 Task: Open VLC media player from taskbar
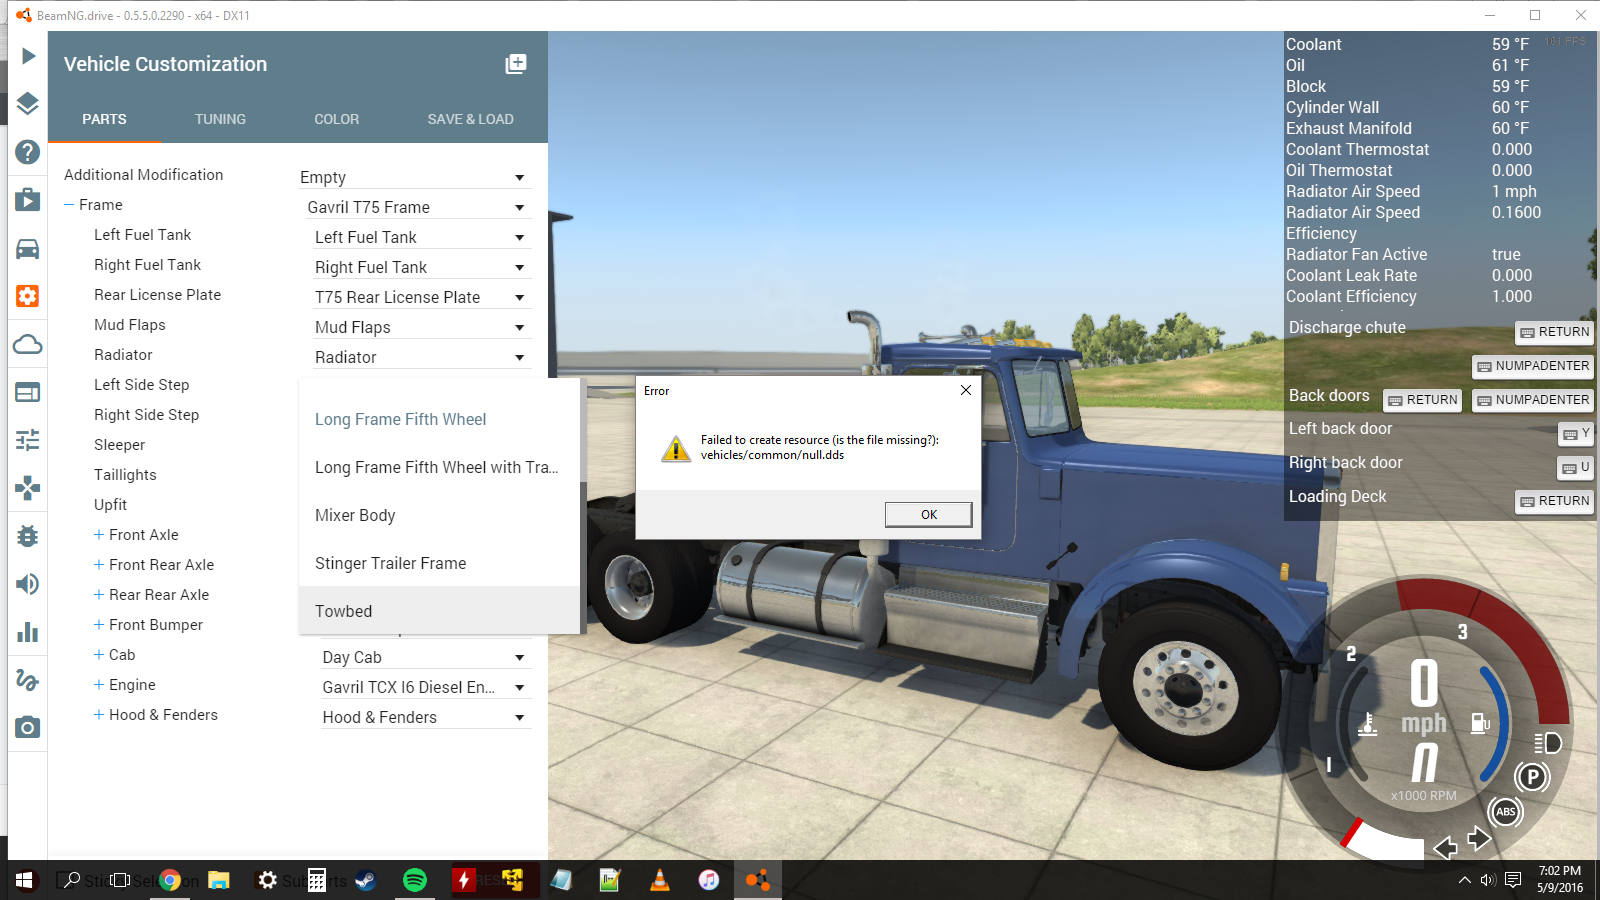pyautogui.click(x=660, y=880)
